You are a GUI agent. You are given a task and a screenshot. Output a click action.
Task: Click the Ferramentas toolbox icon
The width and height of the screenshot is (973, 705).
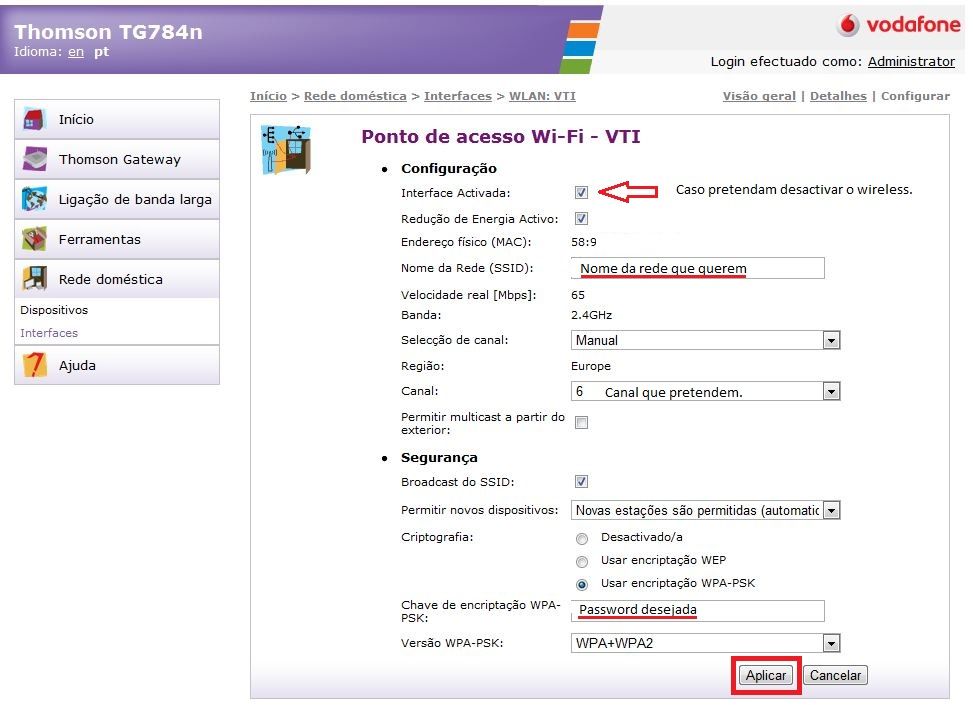pyautogui.click(x=35, y=239)
